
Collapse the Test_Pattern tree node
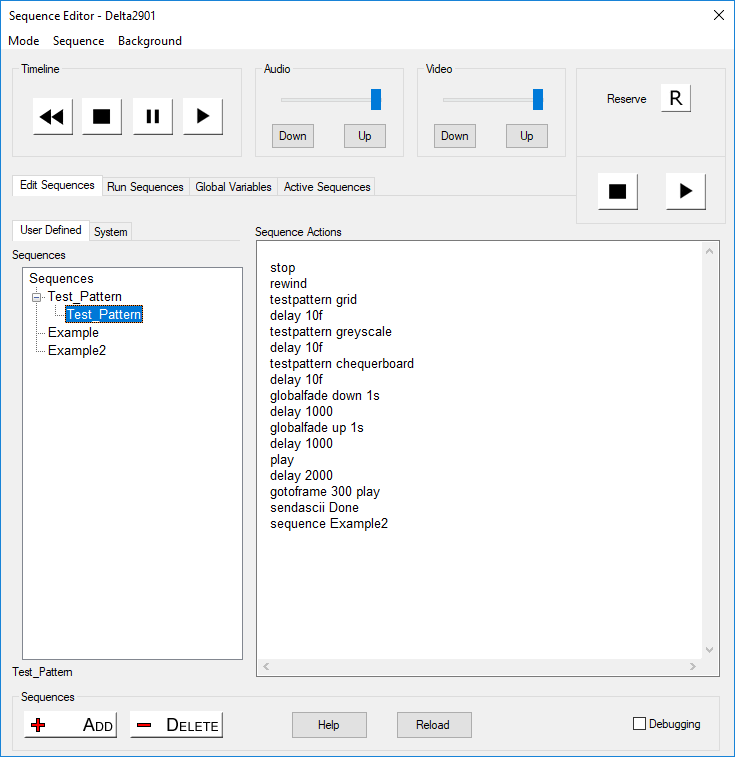click(36, 297)
